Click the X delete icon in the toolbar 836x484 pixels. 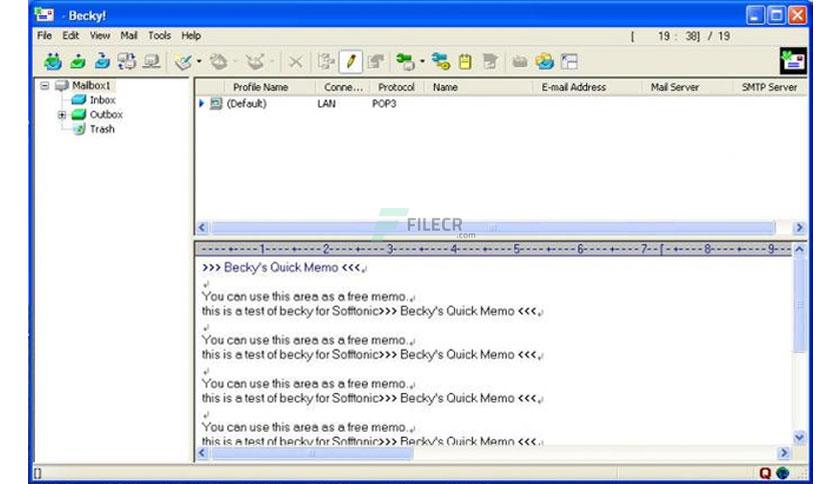tap(295, 62)
